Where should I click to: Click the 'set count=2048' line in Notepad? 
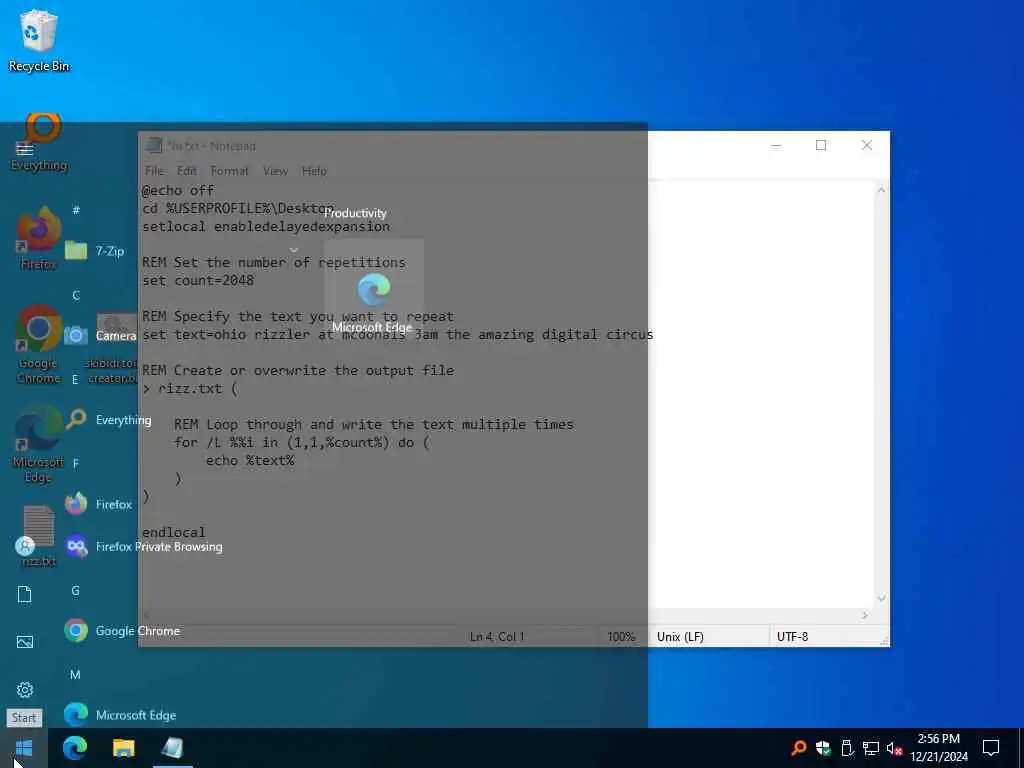(x=198, y=280)
